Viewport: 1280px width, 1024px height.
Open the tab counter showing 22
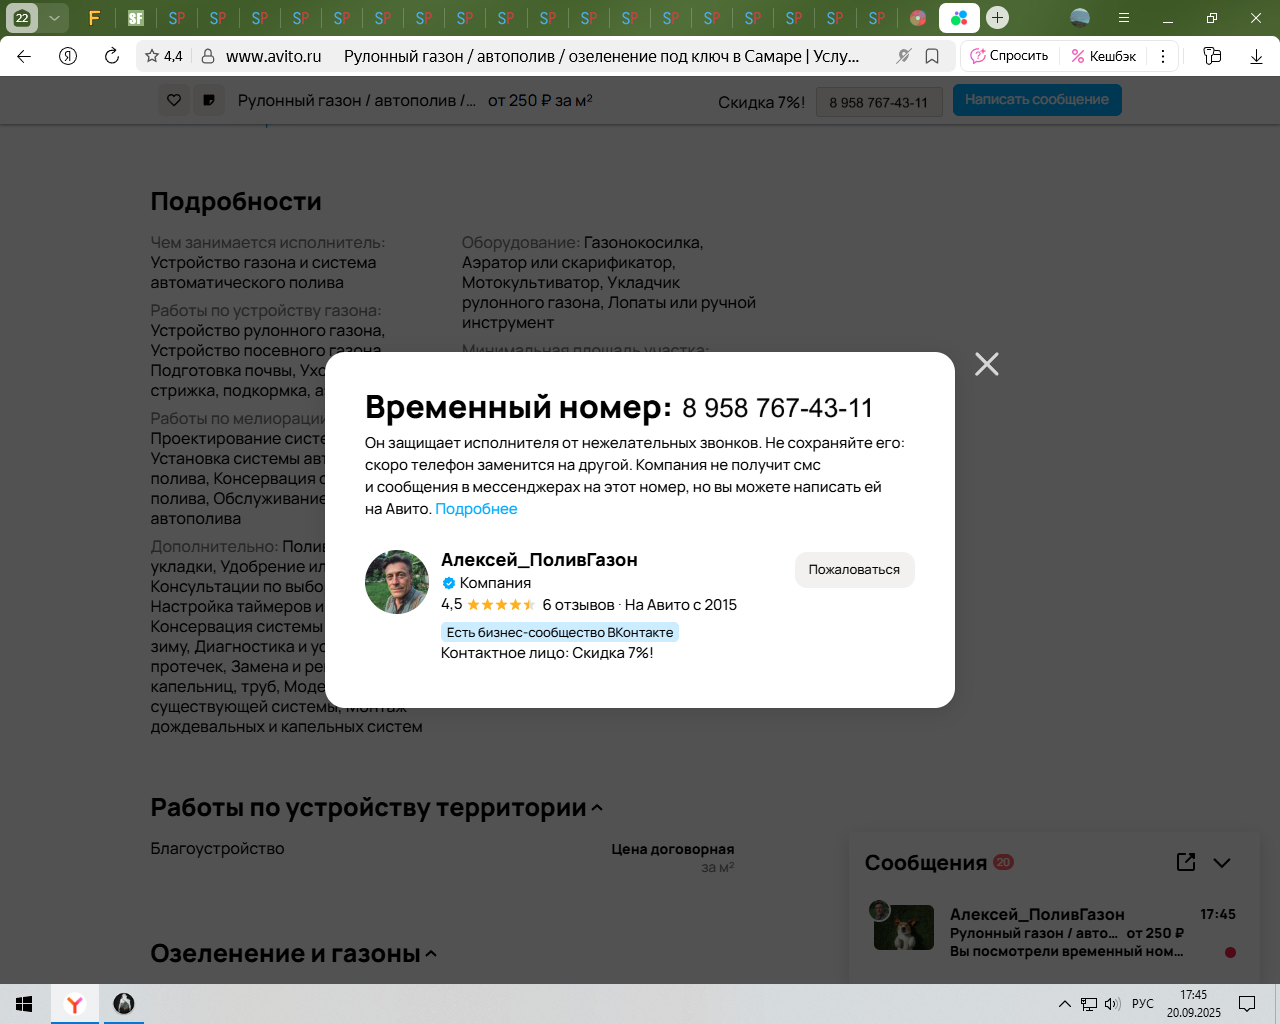tap(22, 18)
